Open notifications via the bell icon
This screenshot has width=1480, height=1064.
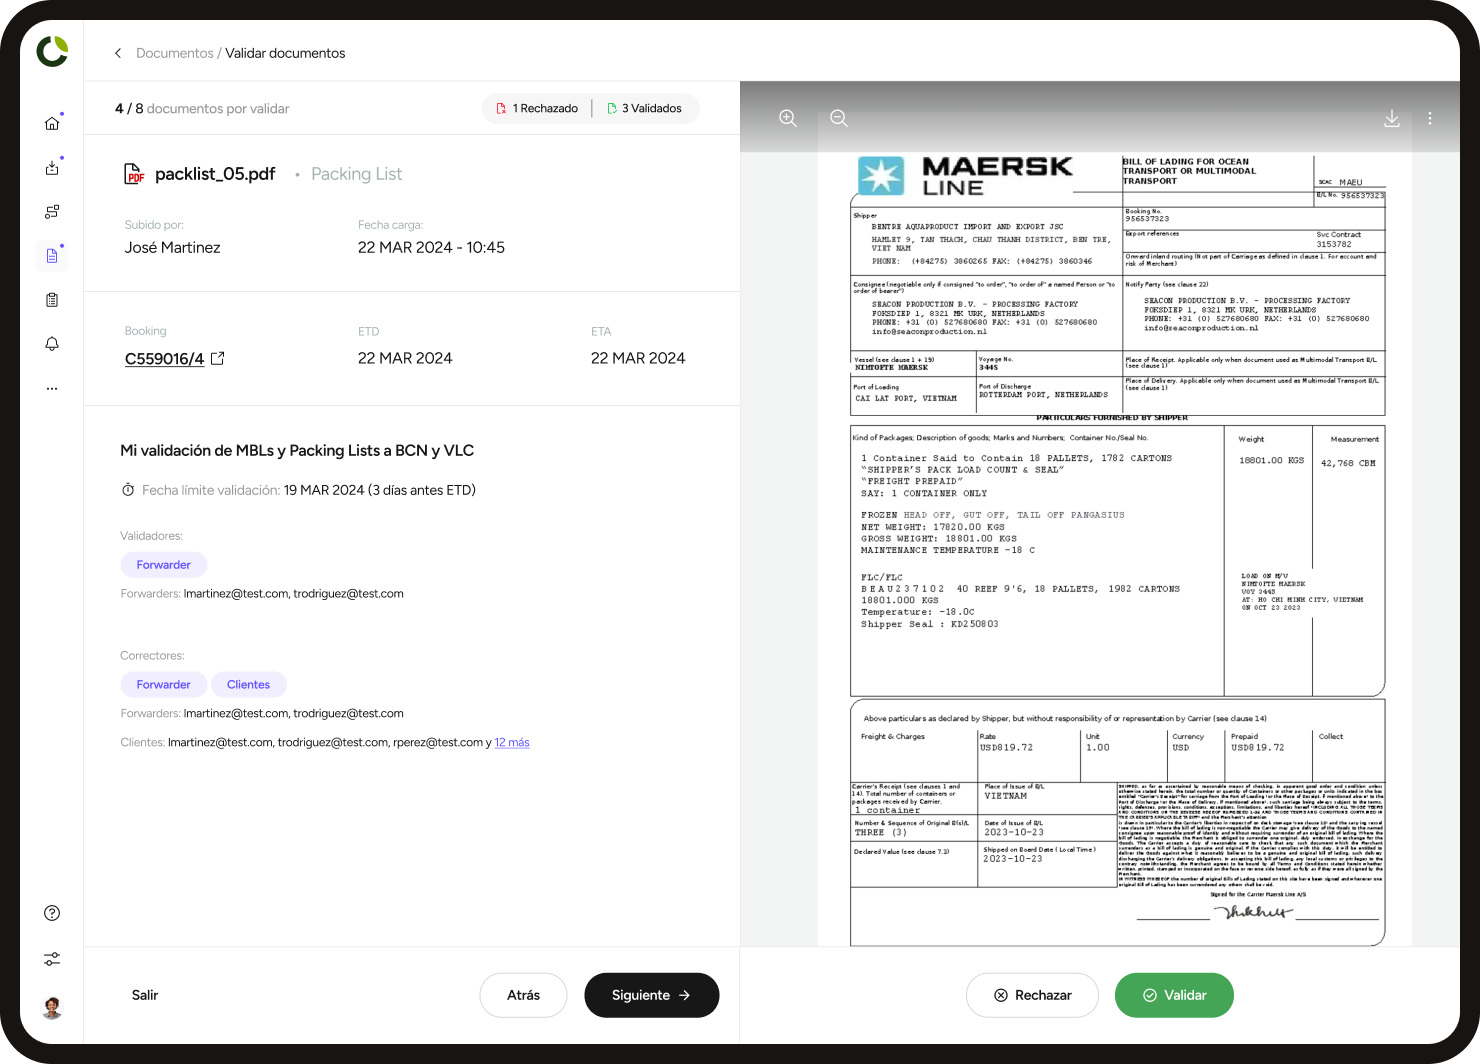click(52, 343)
